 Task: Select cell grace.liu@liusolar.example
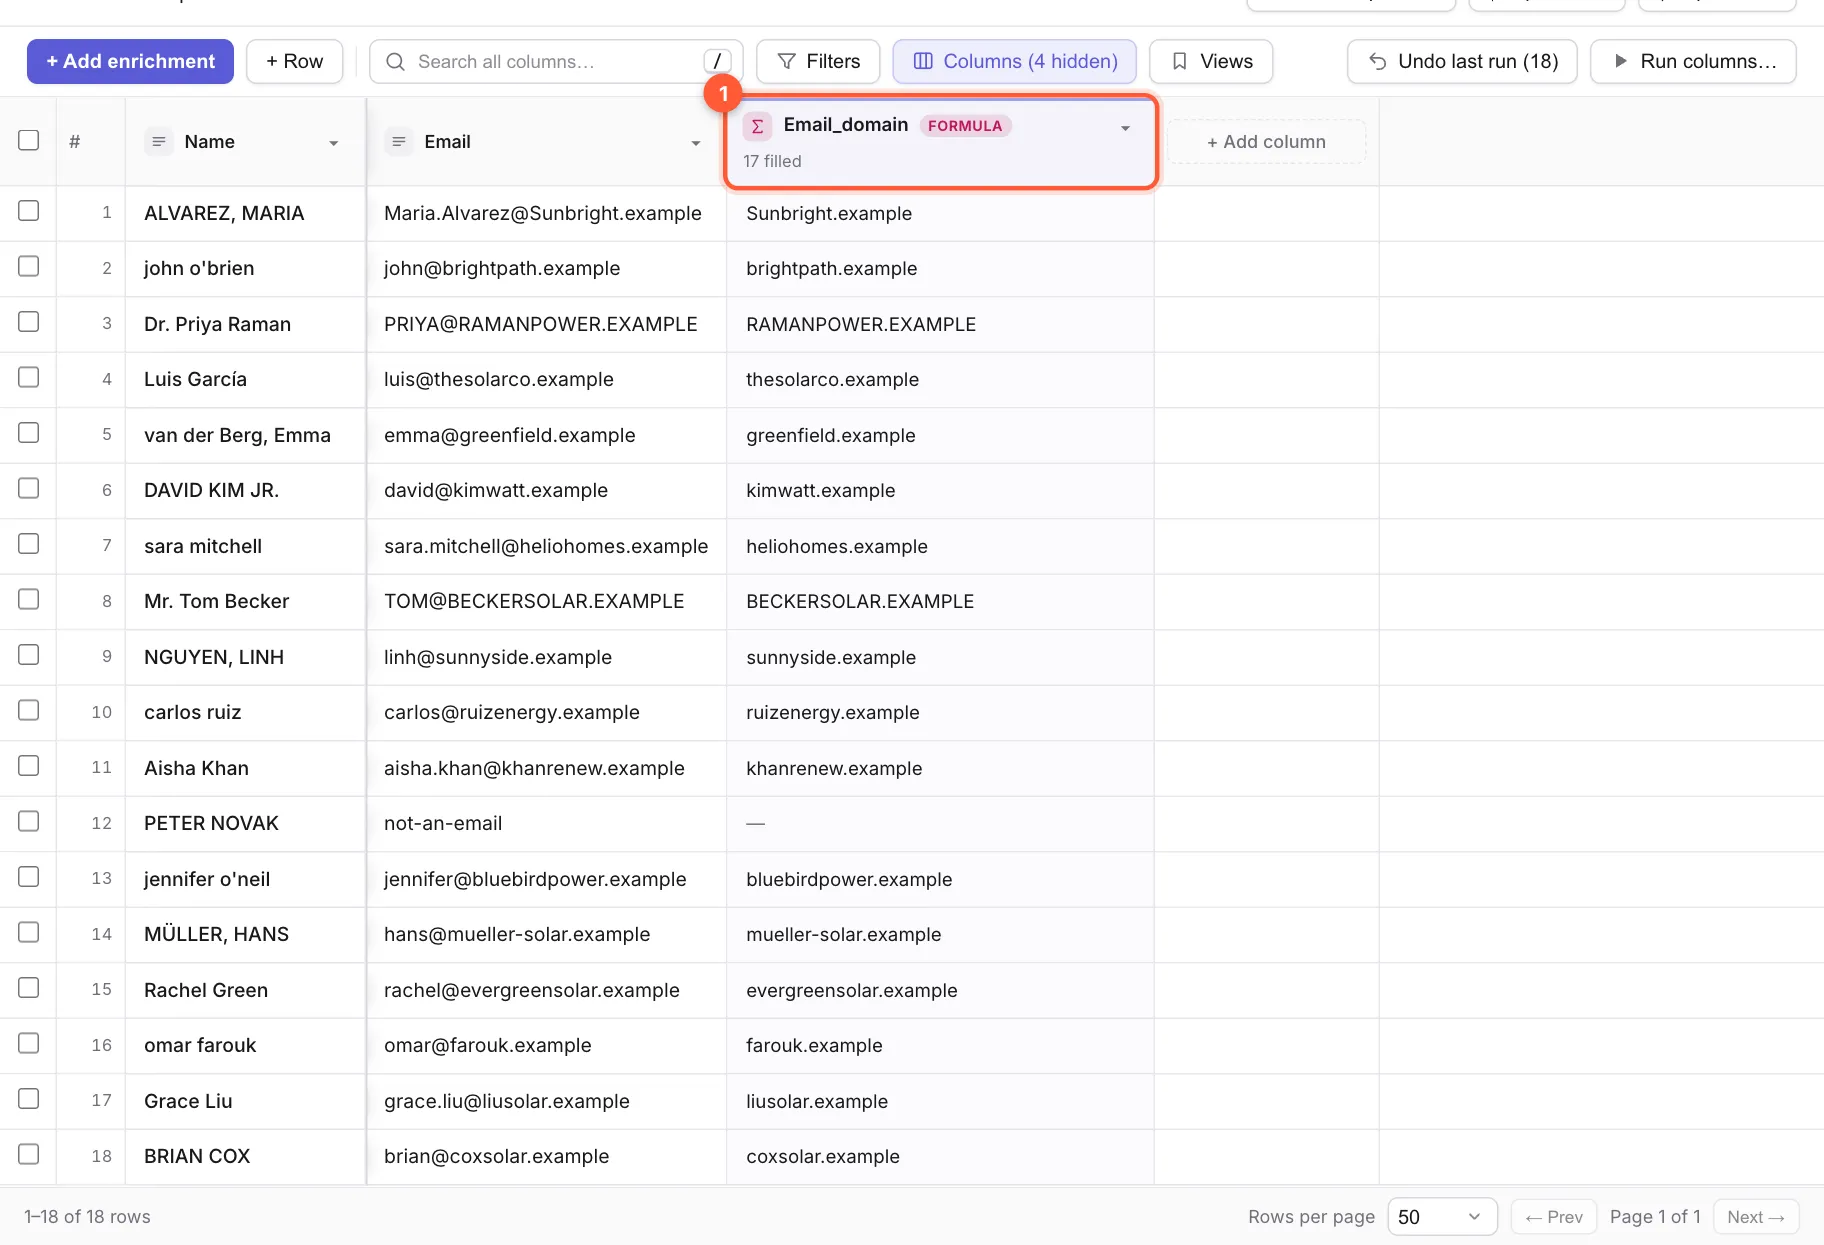tap(546, 1101)
